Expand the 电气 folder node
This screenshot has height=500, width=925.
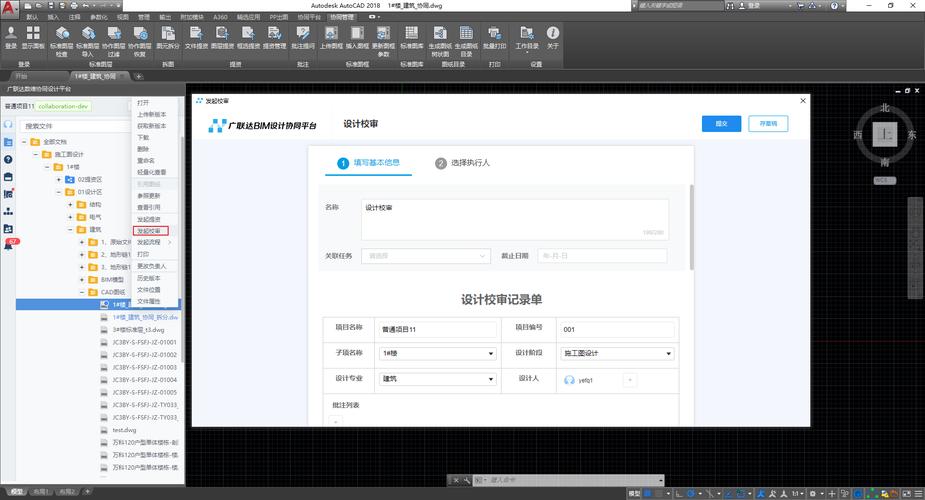(70, 217)
